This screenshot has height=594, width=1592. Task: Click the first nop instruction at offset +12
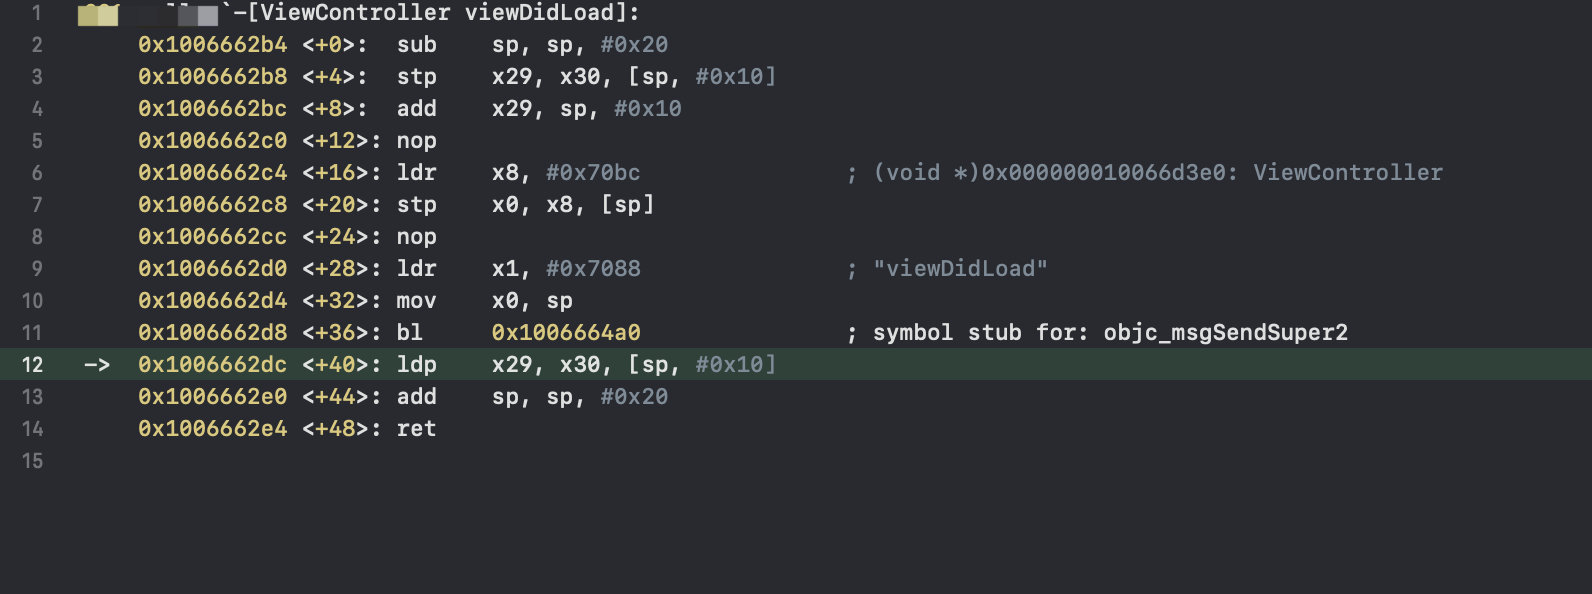click(416, 141)
